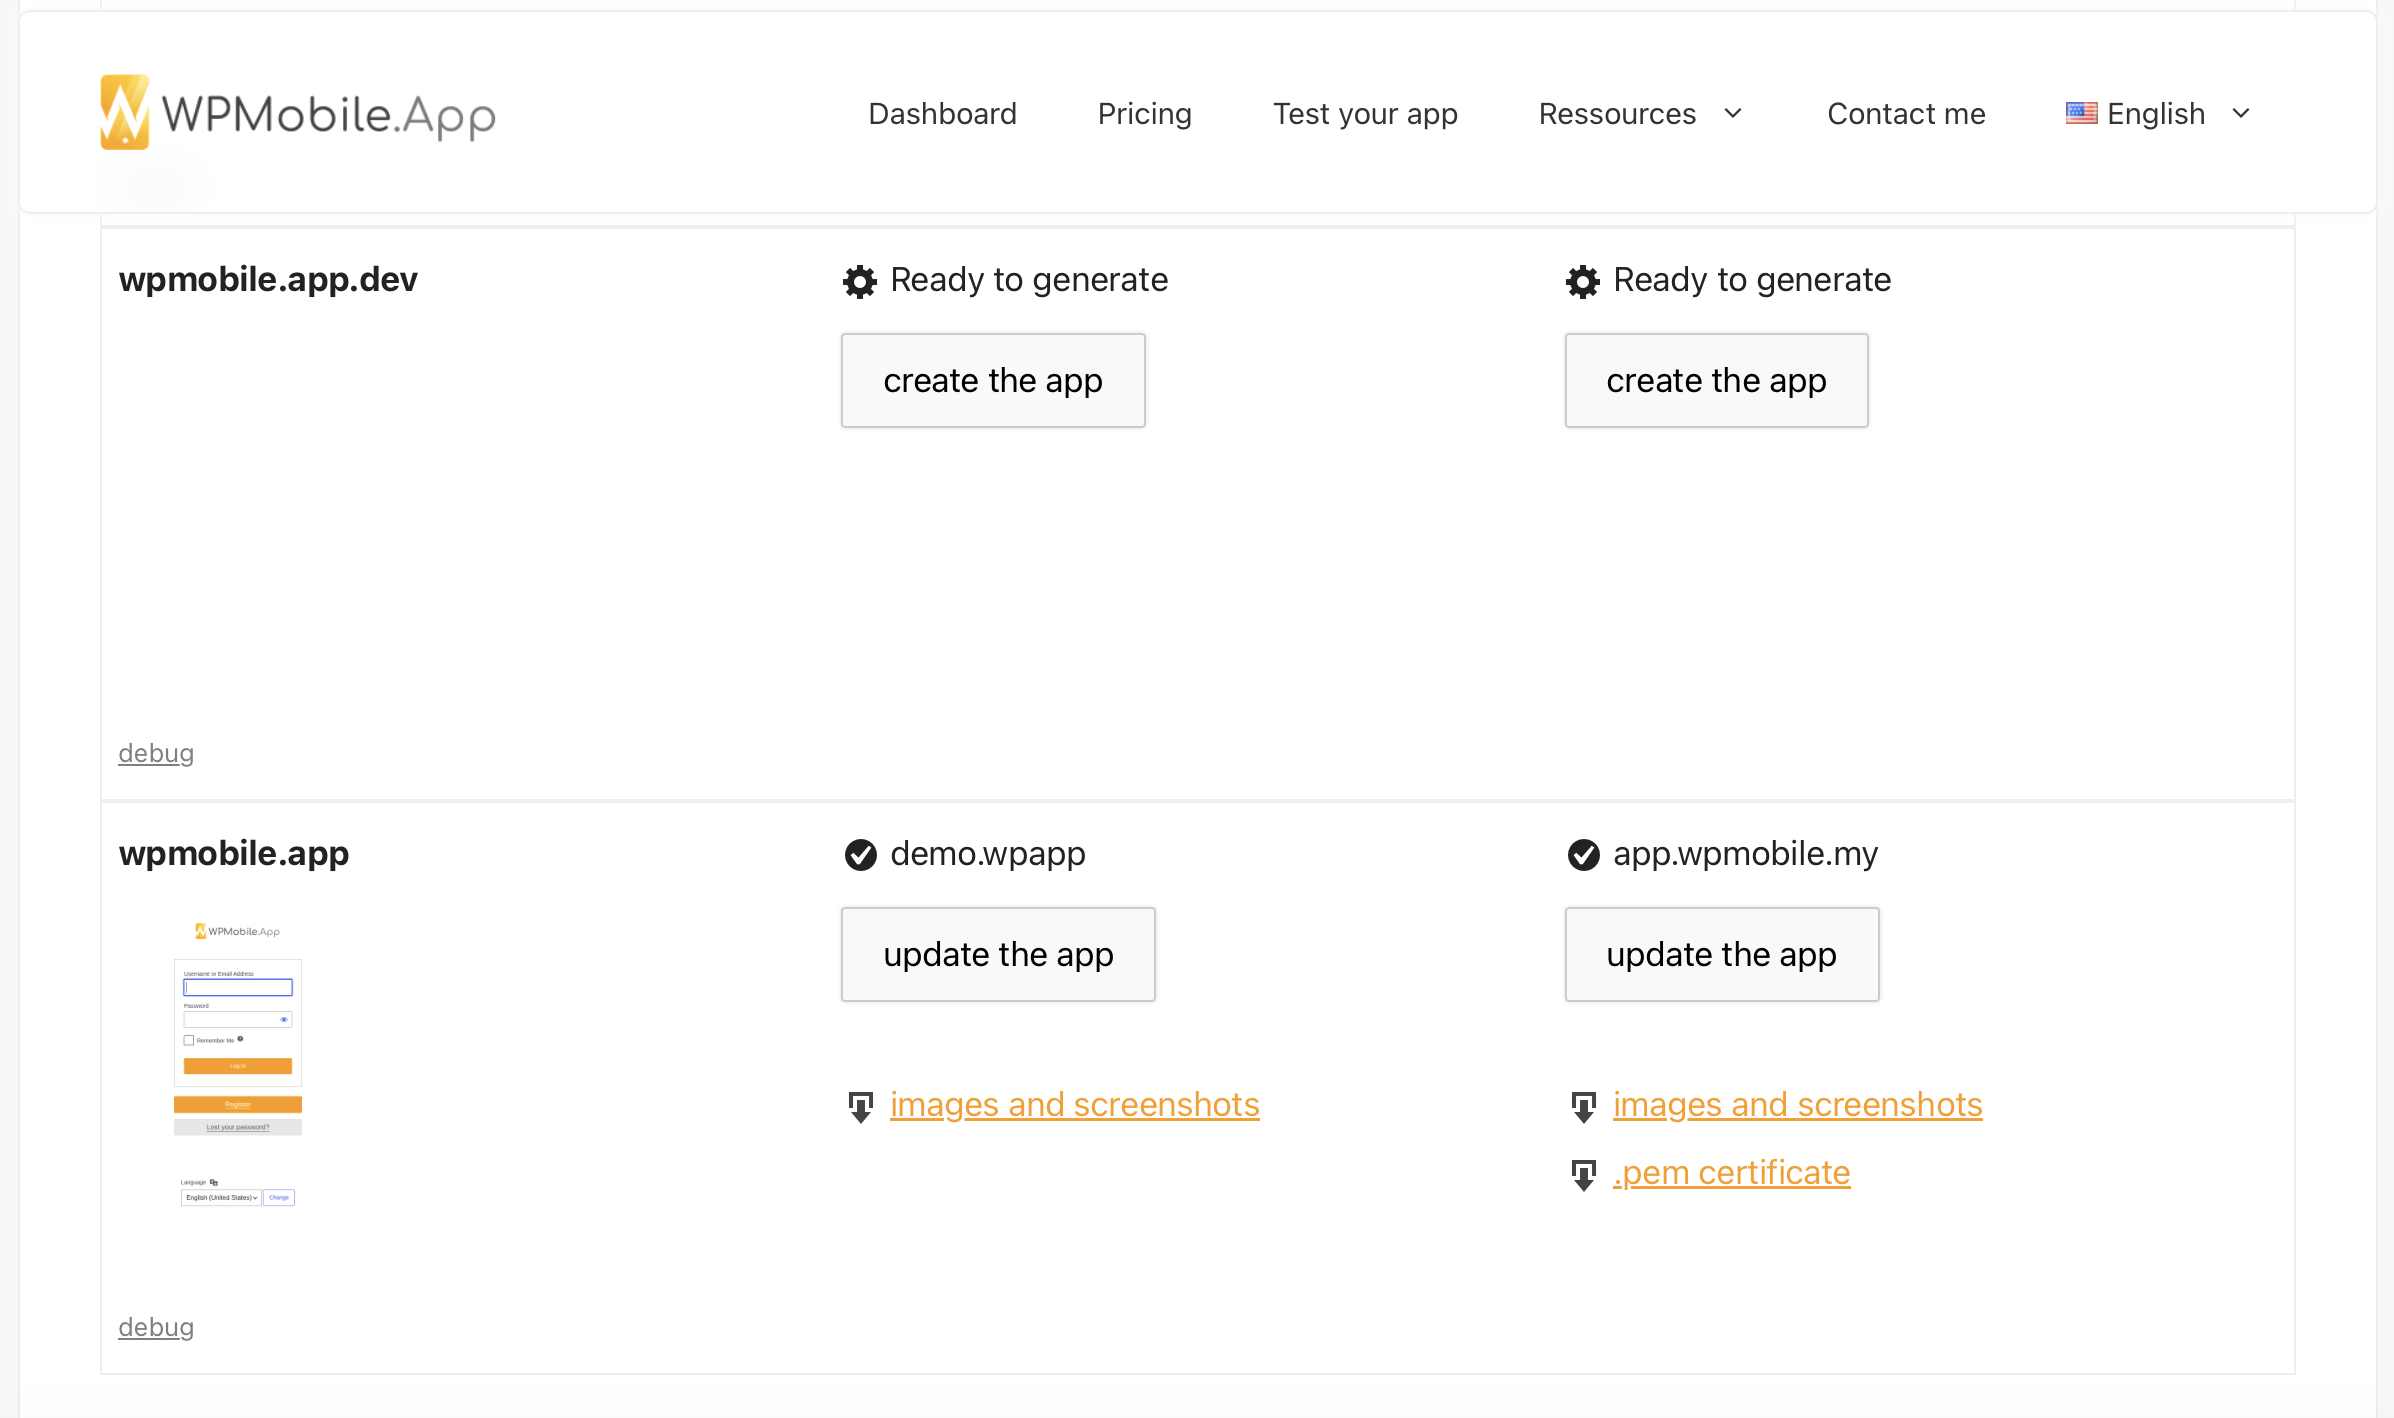Click the second Ready to generate status text
The image size is (2394, 1418).
(x=1752, y=280)
